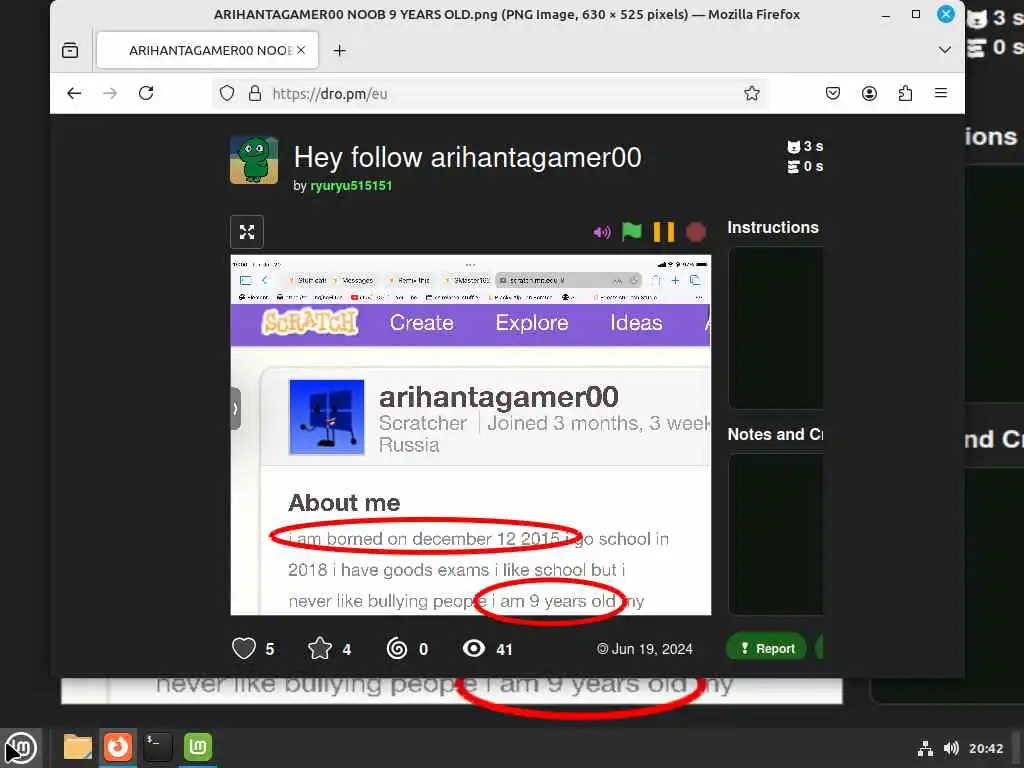Open author link ryuryu515151
Image resolution: width=1024 pixels, height=768 pixels.
click(x=351, y=185)
